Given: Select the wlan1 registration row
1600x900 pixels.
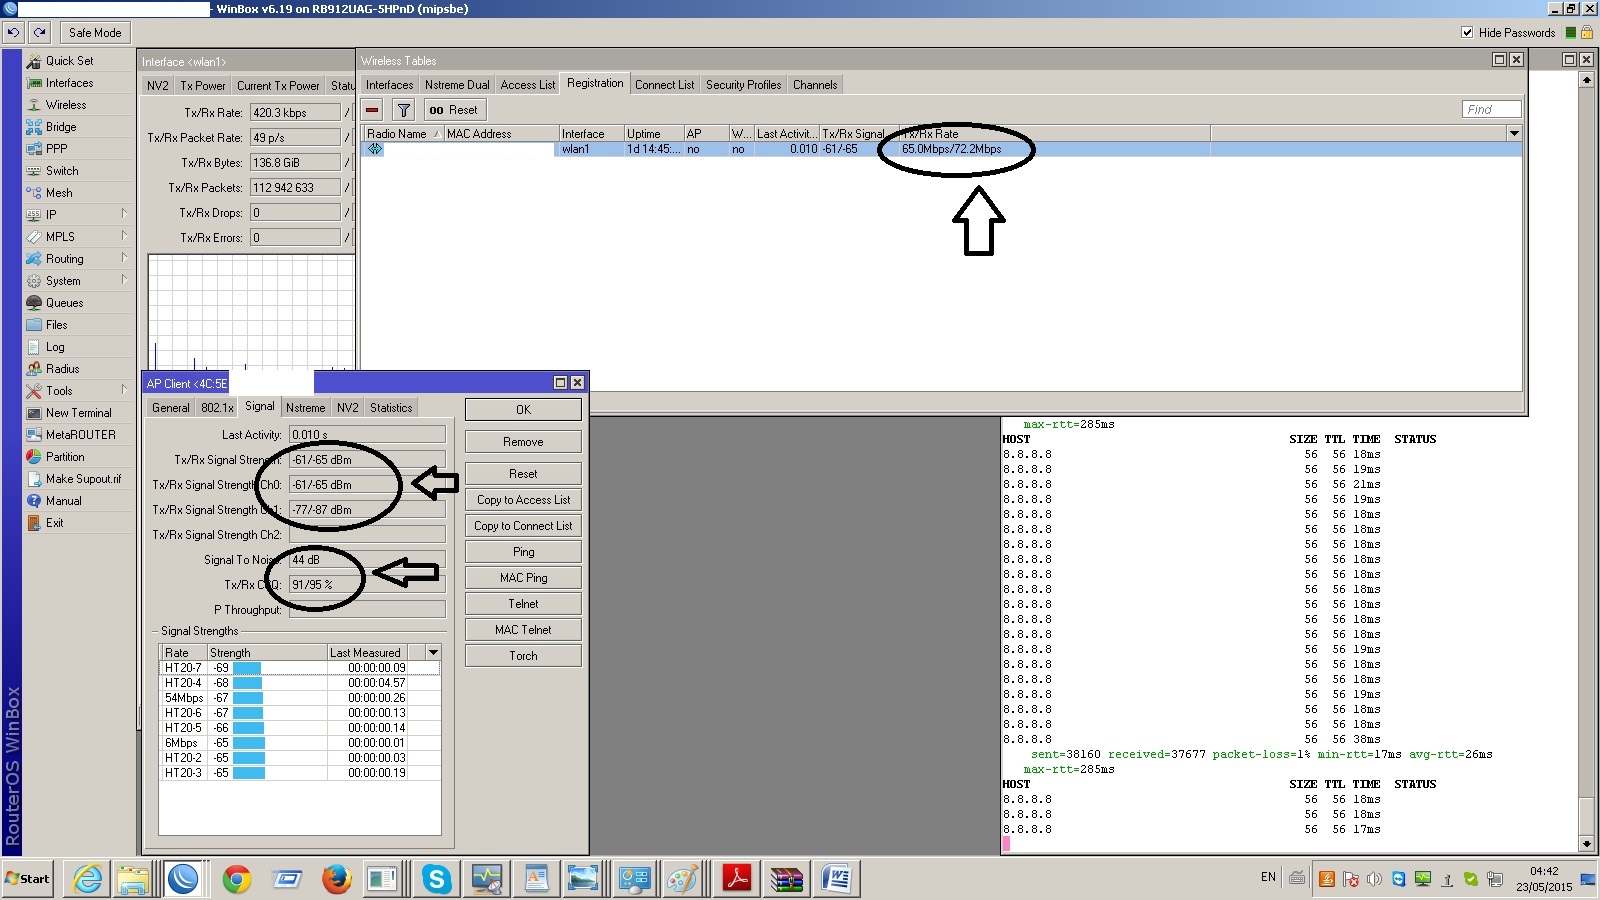Looking at the screenshot, I should click(941, 149).
